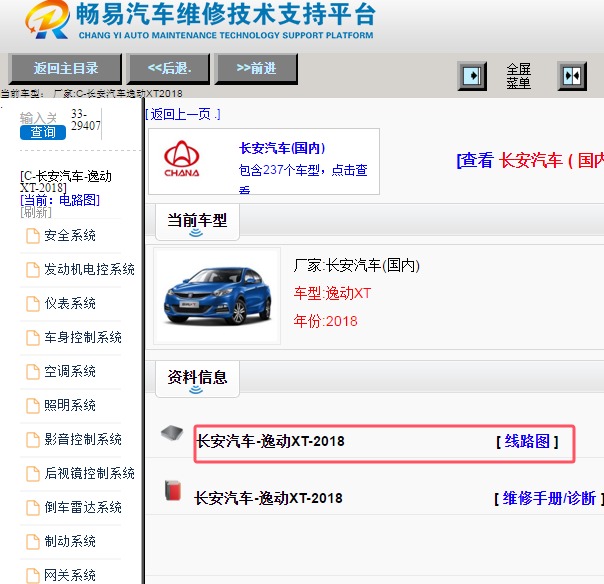Screen dimensions: 604x584
Task: Open 照明系统 in the sidebar
Action: (x=70, y=405)
